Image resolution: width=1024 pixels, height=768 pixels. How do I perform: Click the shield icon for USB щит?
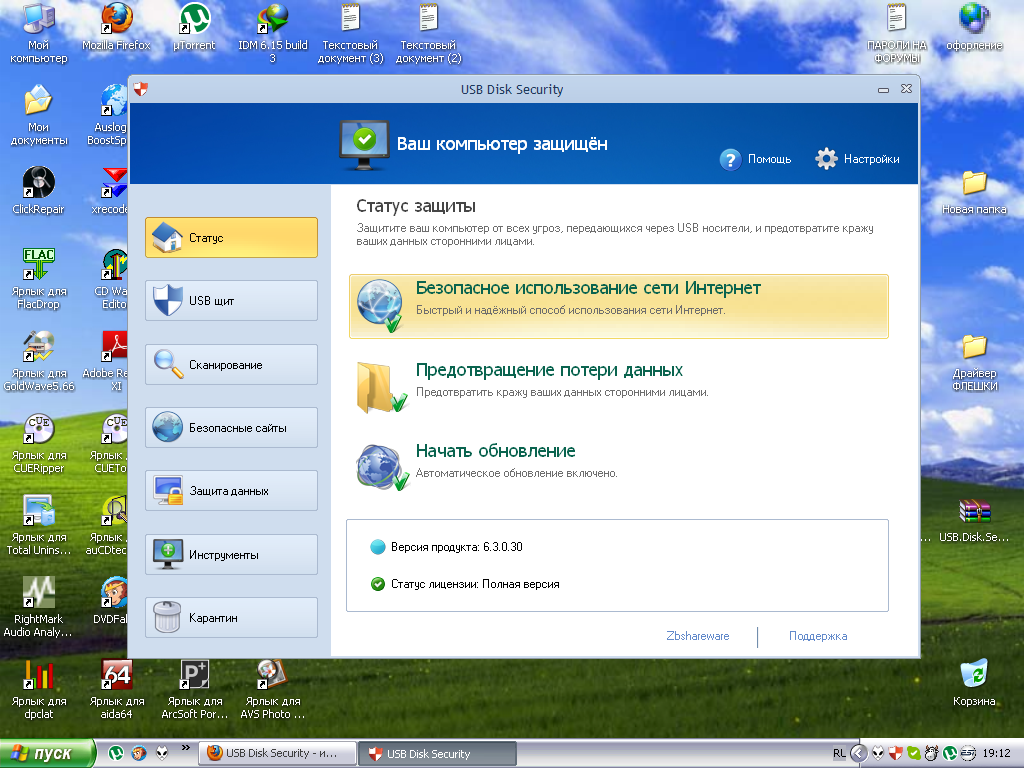tap(167, 300)
